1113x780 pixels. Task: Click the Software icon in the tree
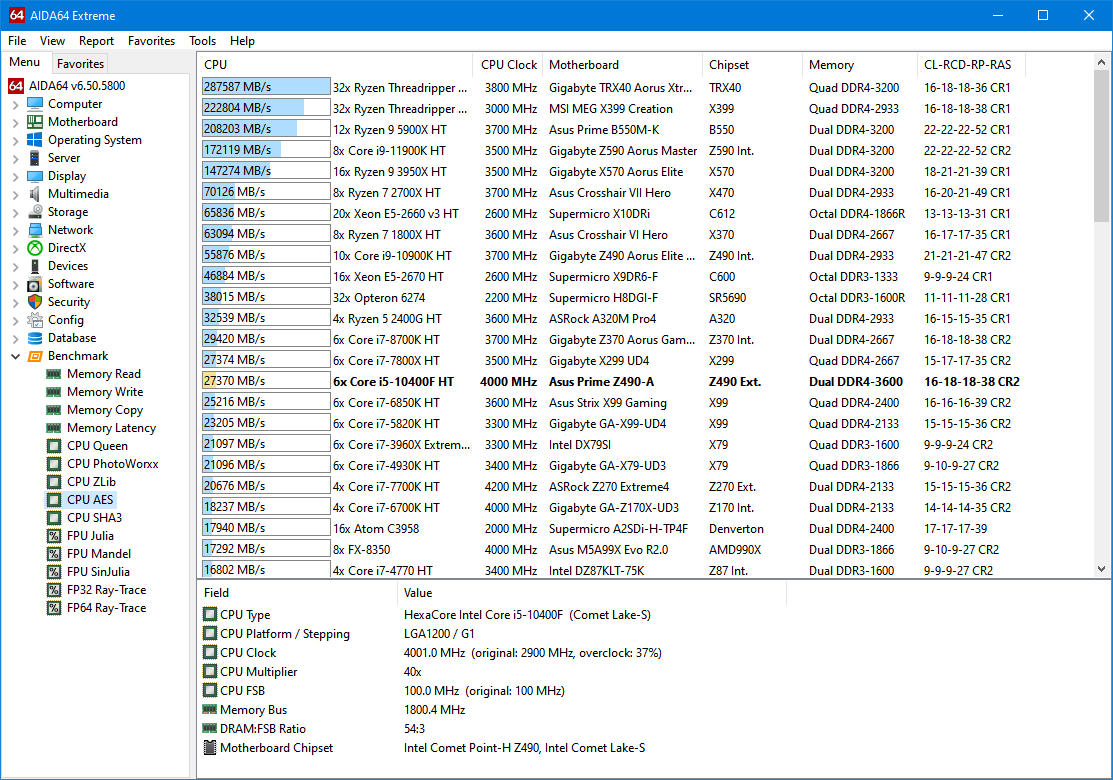tap(35, 284)
